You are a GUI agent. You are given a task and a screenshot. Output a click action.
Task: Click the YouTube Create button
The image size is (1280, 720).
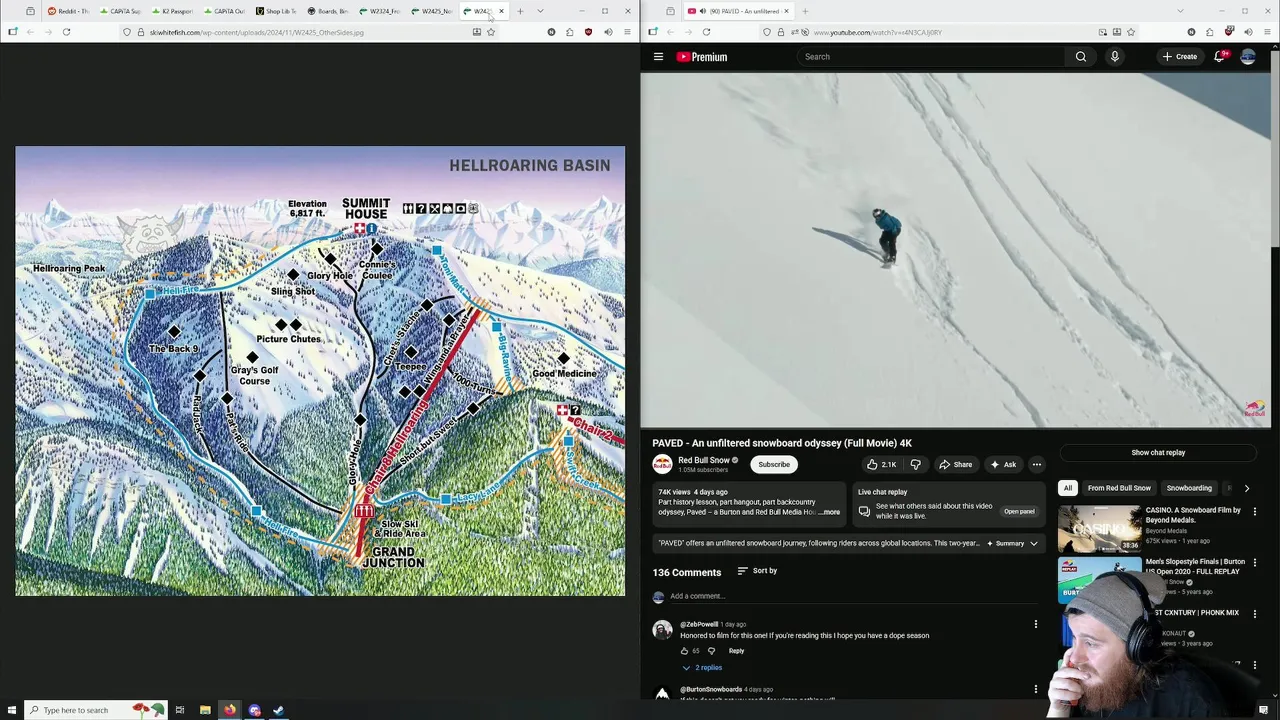(x=1179, y=57)
